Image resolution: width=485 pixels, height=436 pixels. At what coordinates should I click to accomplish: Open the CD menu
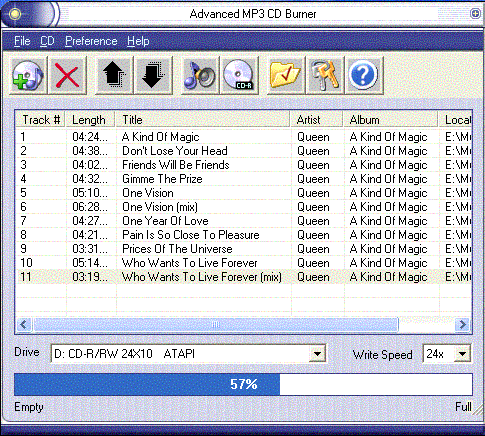coord(47,41)
